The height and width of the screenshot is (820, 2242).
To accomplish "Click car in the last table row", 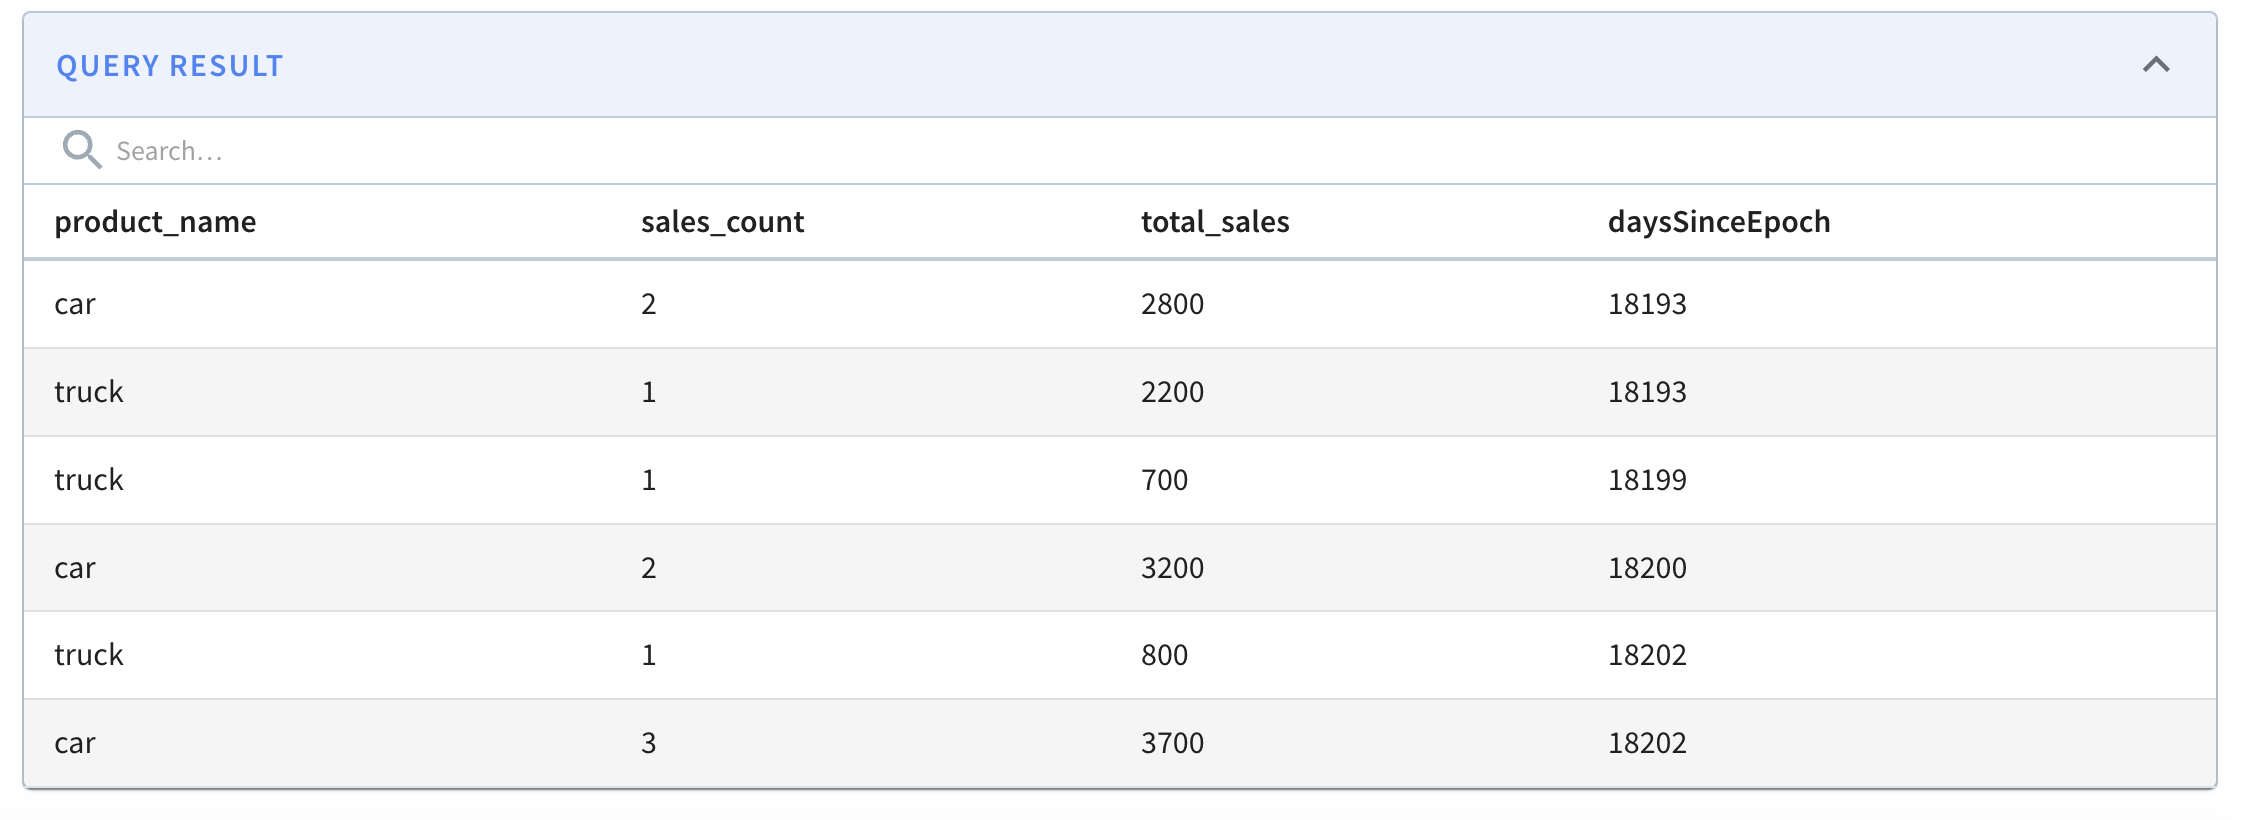I will point(75,743).
